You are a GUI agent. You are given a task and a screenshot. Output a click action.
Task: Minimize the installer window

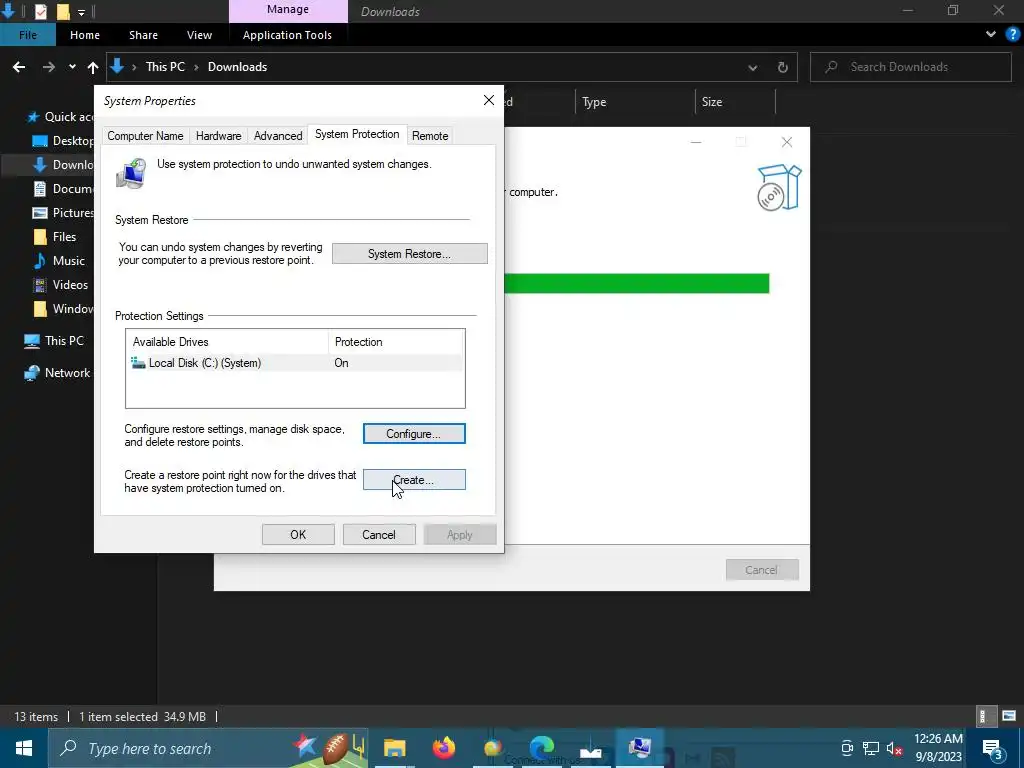pyautogui.click(x=696, y=142)
